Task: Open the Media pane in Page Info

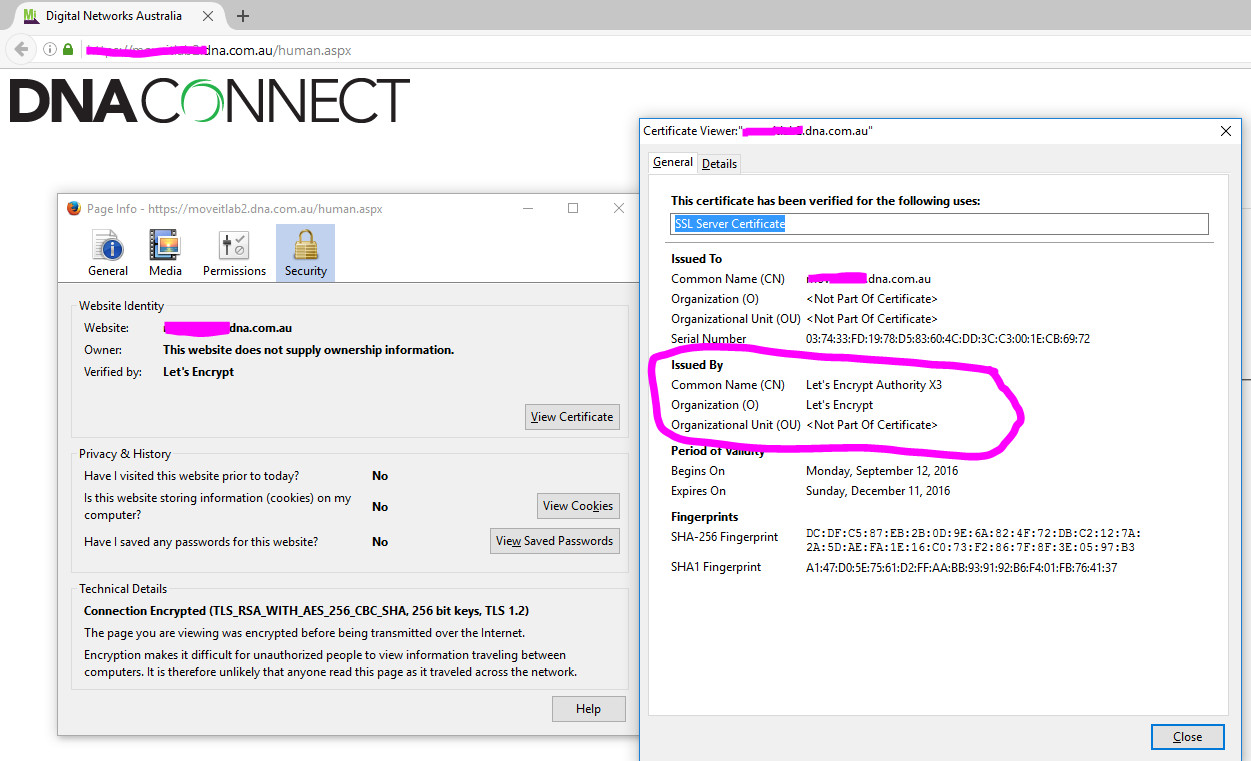Action: tap(165, 253)
